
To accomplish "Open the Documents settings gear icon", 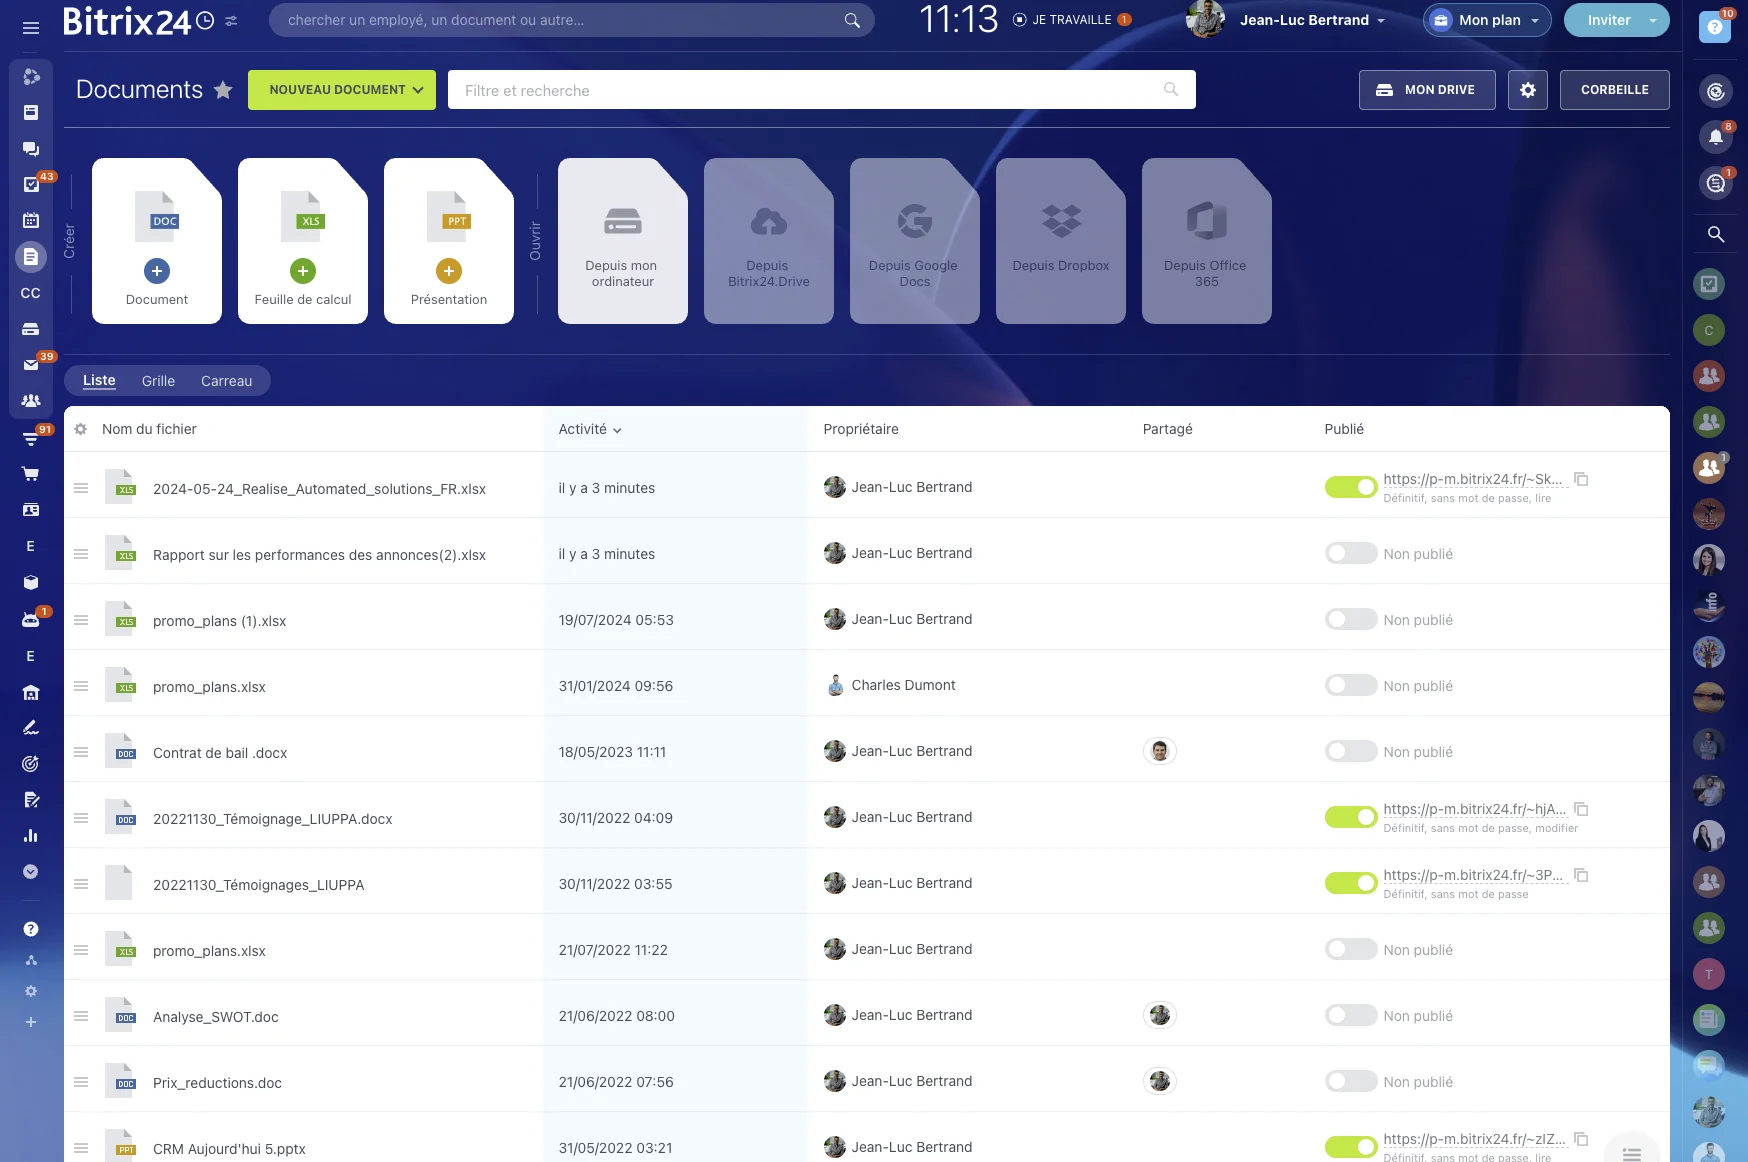I will pos(1527,89).
